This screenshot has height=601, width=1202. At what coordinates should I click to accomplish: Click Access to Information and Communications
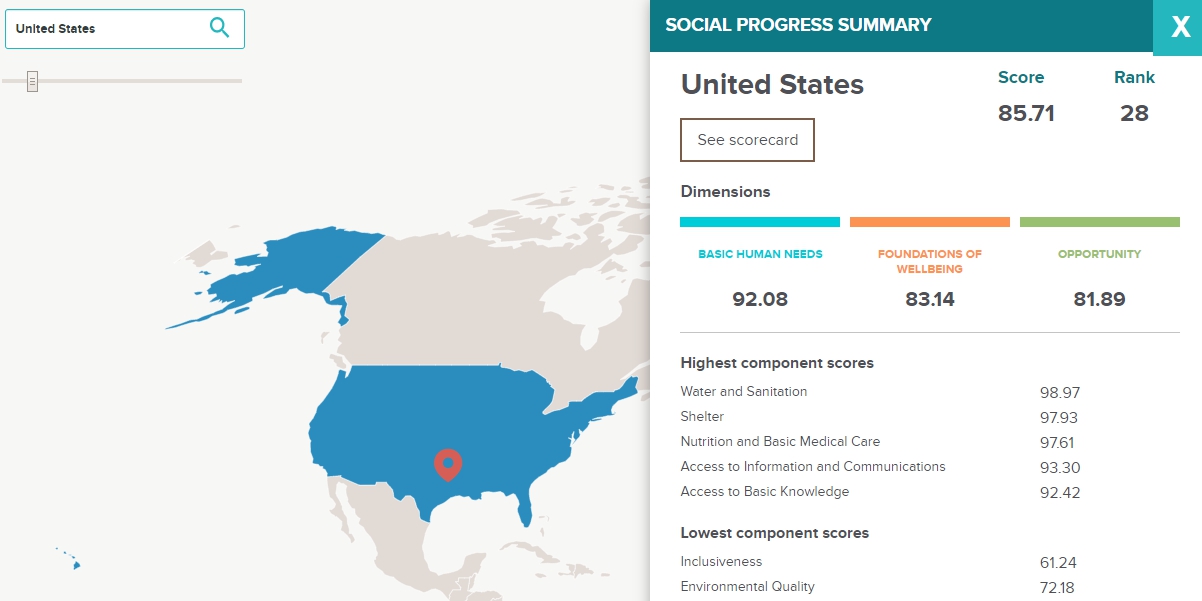812,466
